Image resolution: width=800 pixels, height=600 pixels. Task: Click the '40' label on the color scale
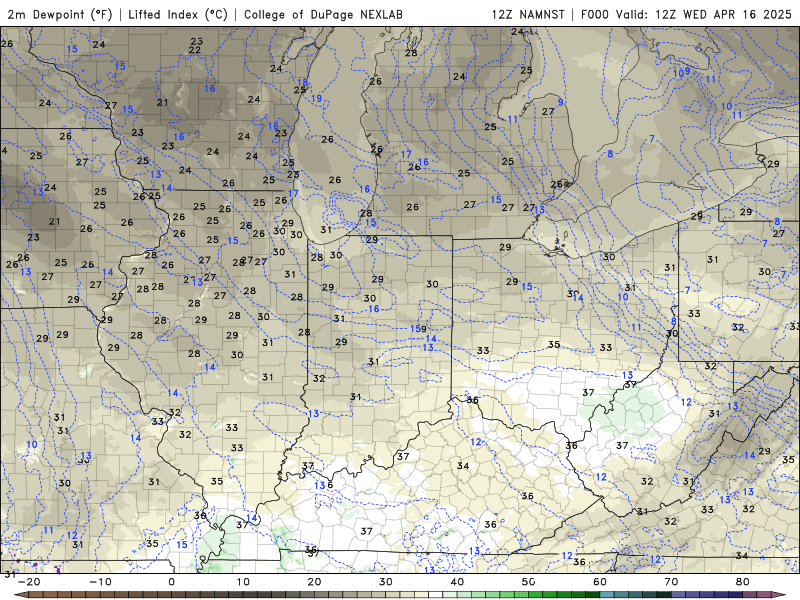[457, 582]
